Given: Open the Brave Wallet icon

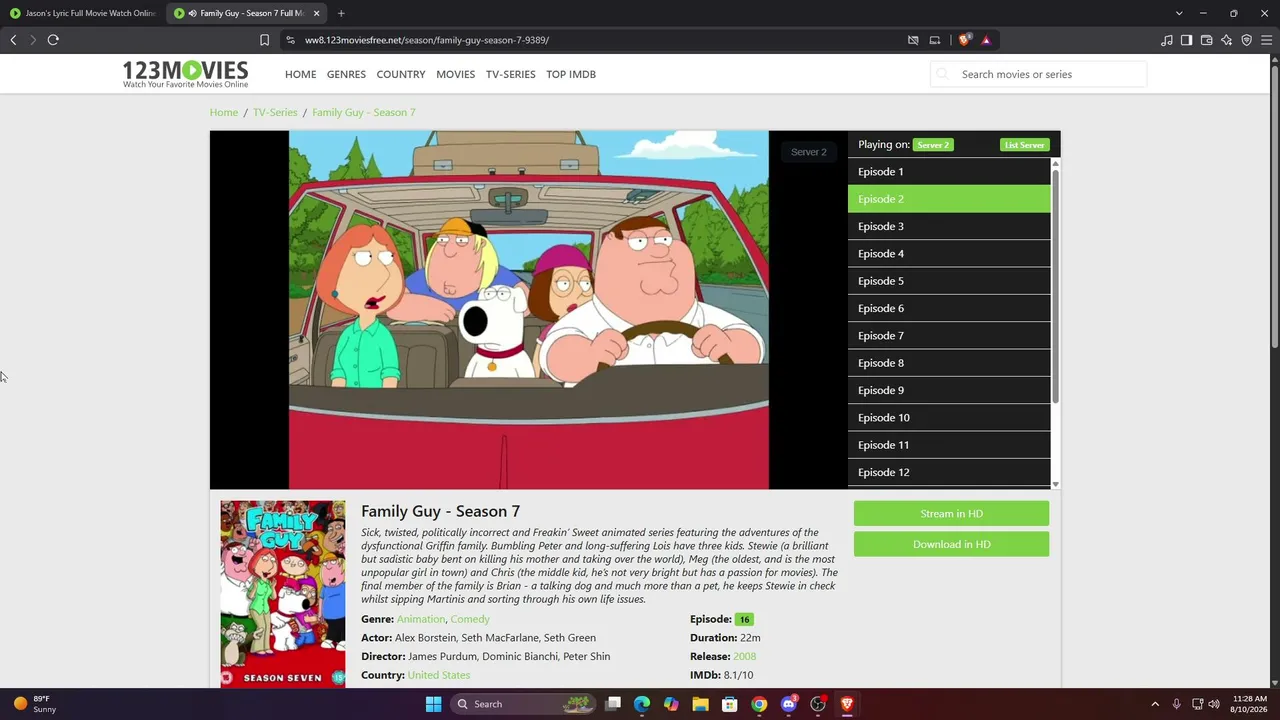Looking at the screenshot, I should point(1207,40).
